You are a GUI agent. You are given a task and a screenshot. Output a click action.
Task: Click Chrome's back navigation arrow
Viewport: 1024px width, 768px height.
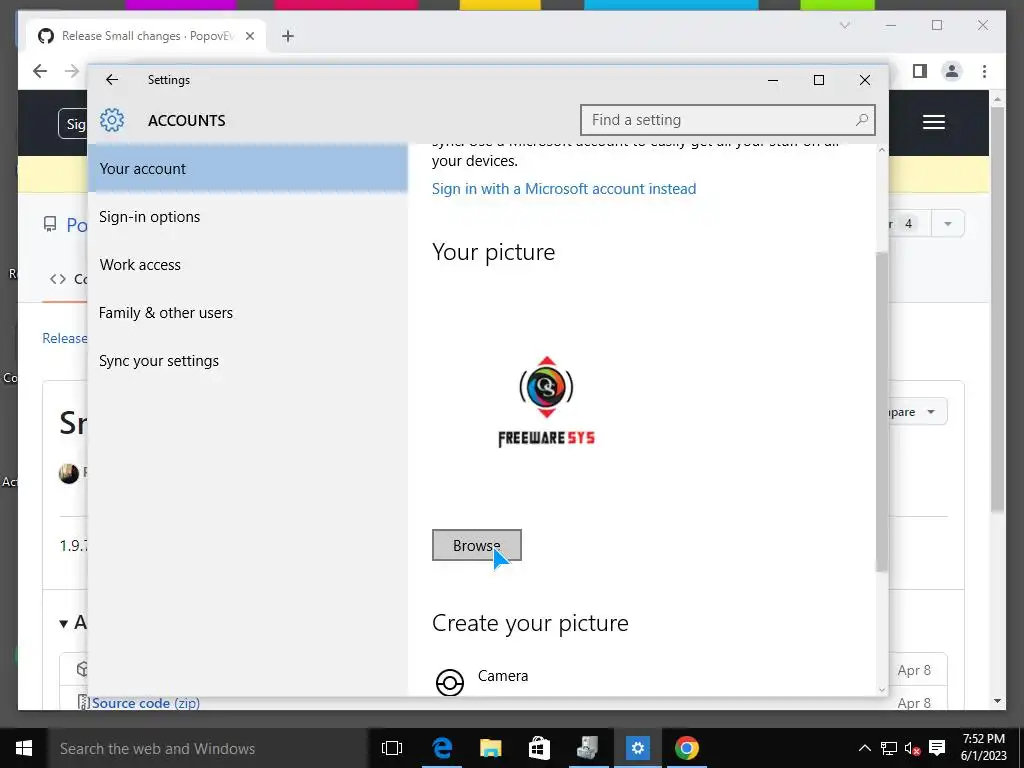[x=40, y=71]
